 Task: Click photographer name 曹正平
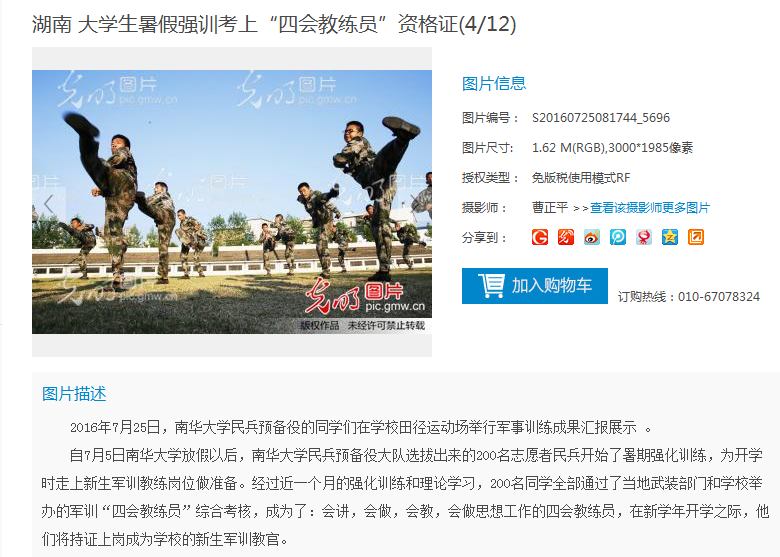(x=550, y=207)
